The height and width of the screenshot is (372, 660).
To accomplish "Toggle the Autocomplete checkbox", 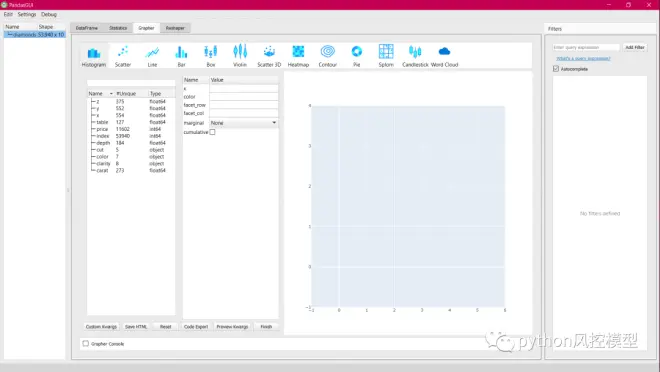I will [556, 69].
